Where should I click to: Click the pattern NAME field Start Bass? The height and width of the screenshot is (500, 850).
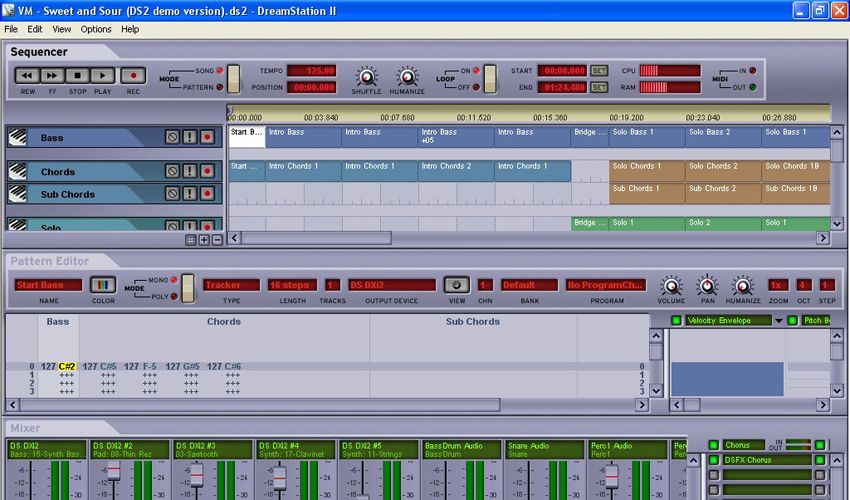[47, 285]
